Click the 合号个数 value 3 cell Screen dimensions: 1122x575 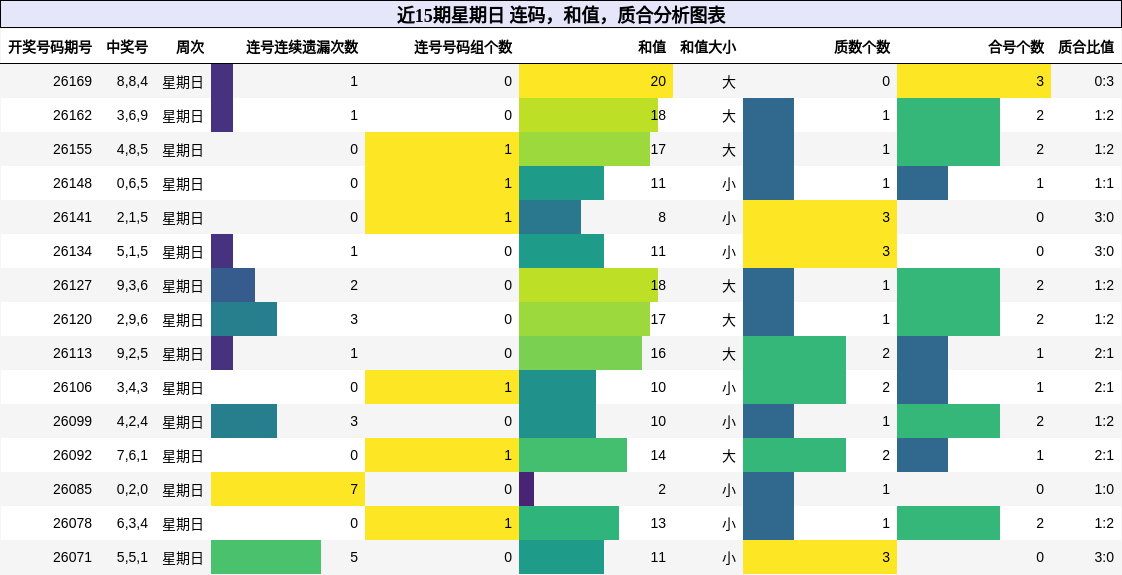click(974, 82)
